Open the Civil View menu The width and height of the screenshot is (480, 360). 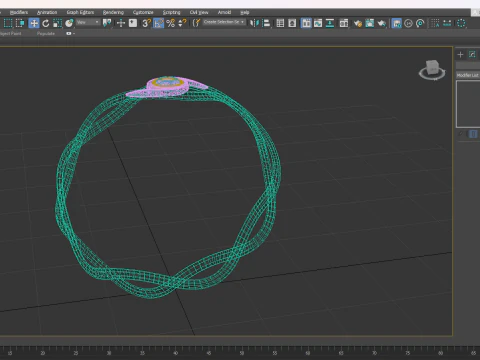point(199,12)
